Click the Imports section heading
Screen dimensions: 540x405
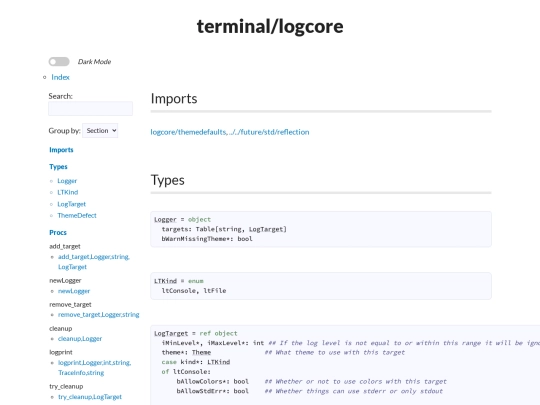click(x=174, y=98)
